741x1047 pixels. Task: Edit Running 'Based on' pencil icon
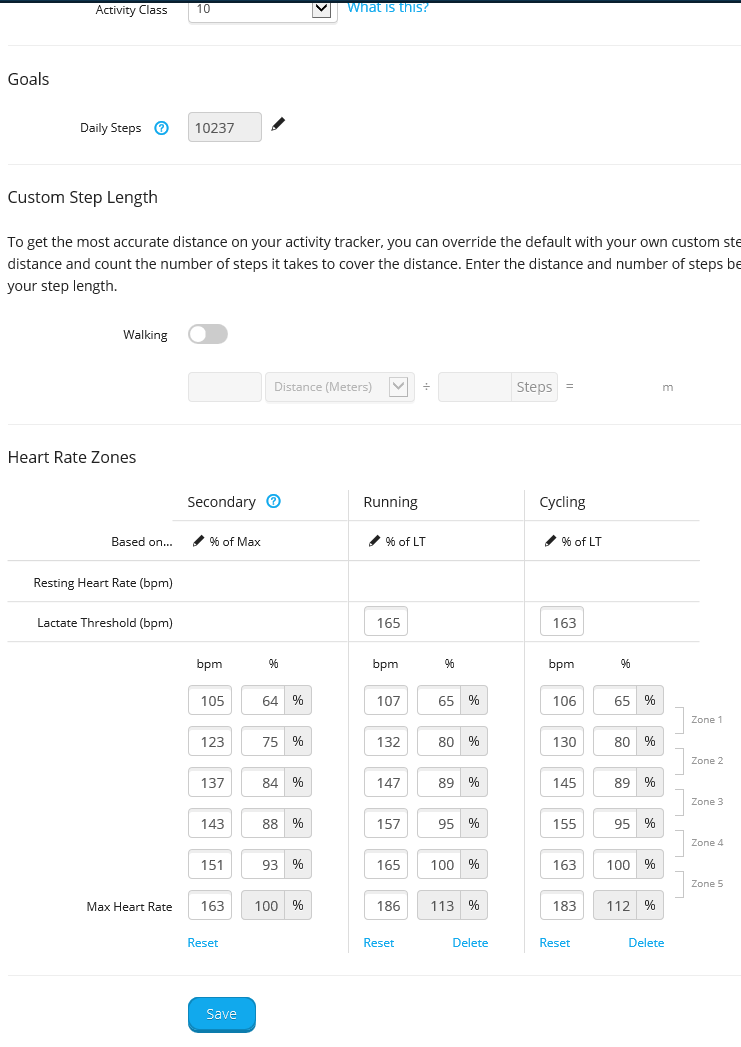click(375, 541)
